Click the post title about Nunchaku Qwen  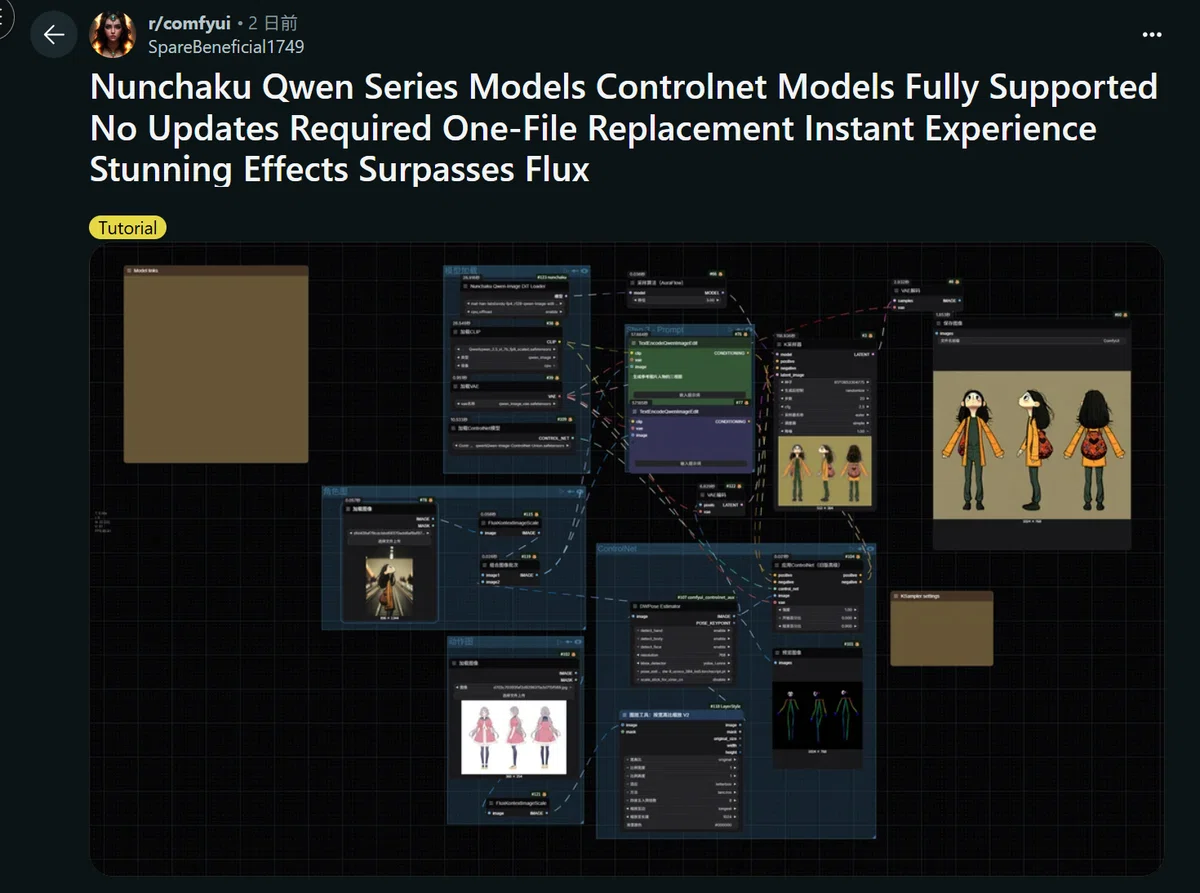tap(624, 128)
